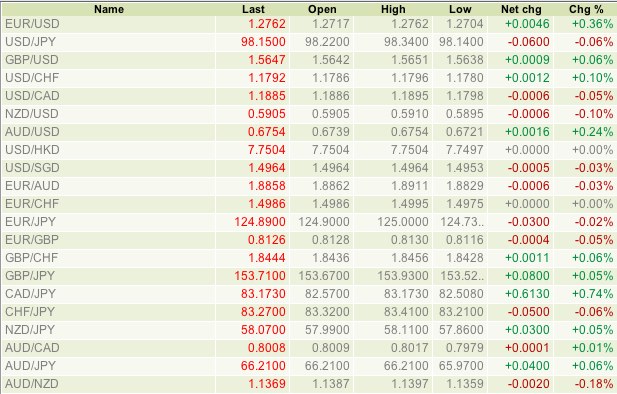Click the last price 7.7504
617x394 pixels.
coord(267,150)
